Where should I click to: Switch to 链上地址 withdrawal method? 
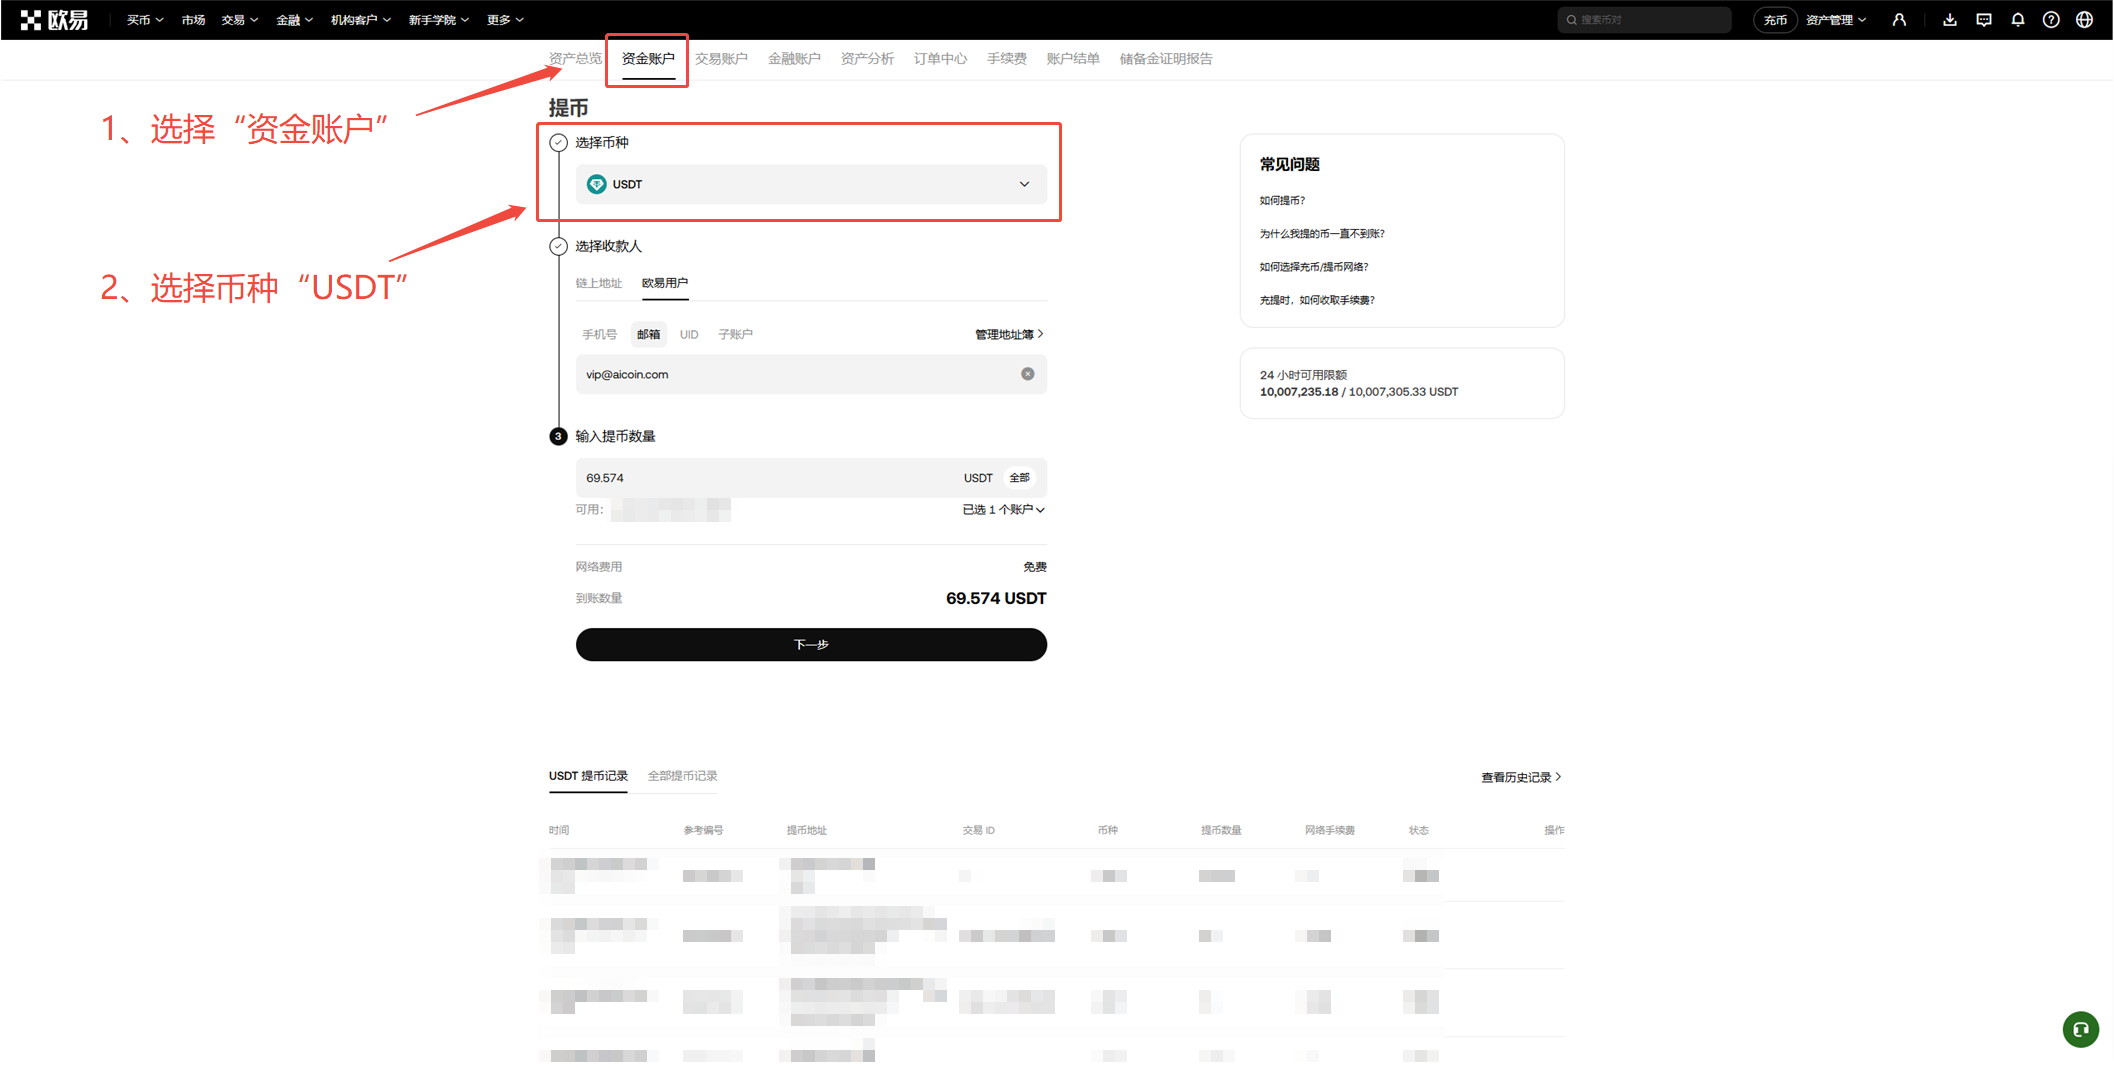598,283
